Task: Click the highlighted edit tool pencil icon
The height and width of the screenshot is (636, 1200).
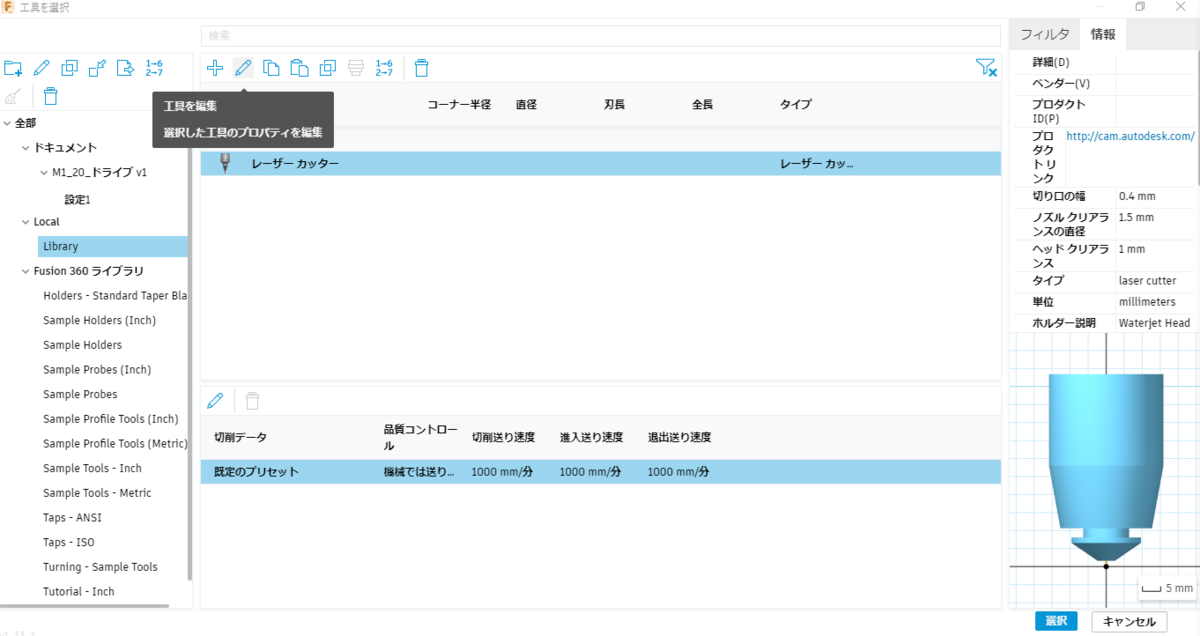Action: (x=243, y=68)
